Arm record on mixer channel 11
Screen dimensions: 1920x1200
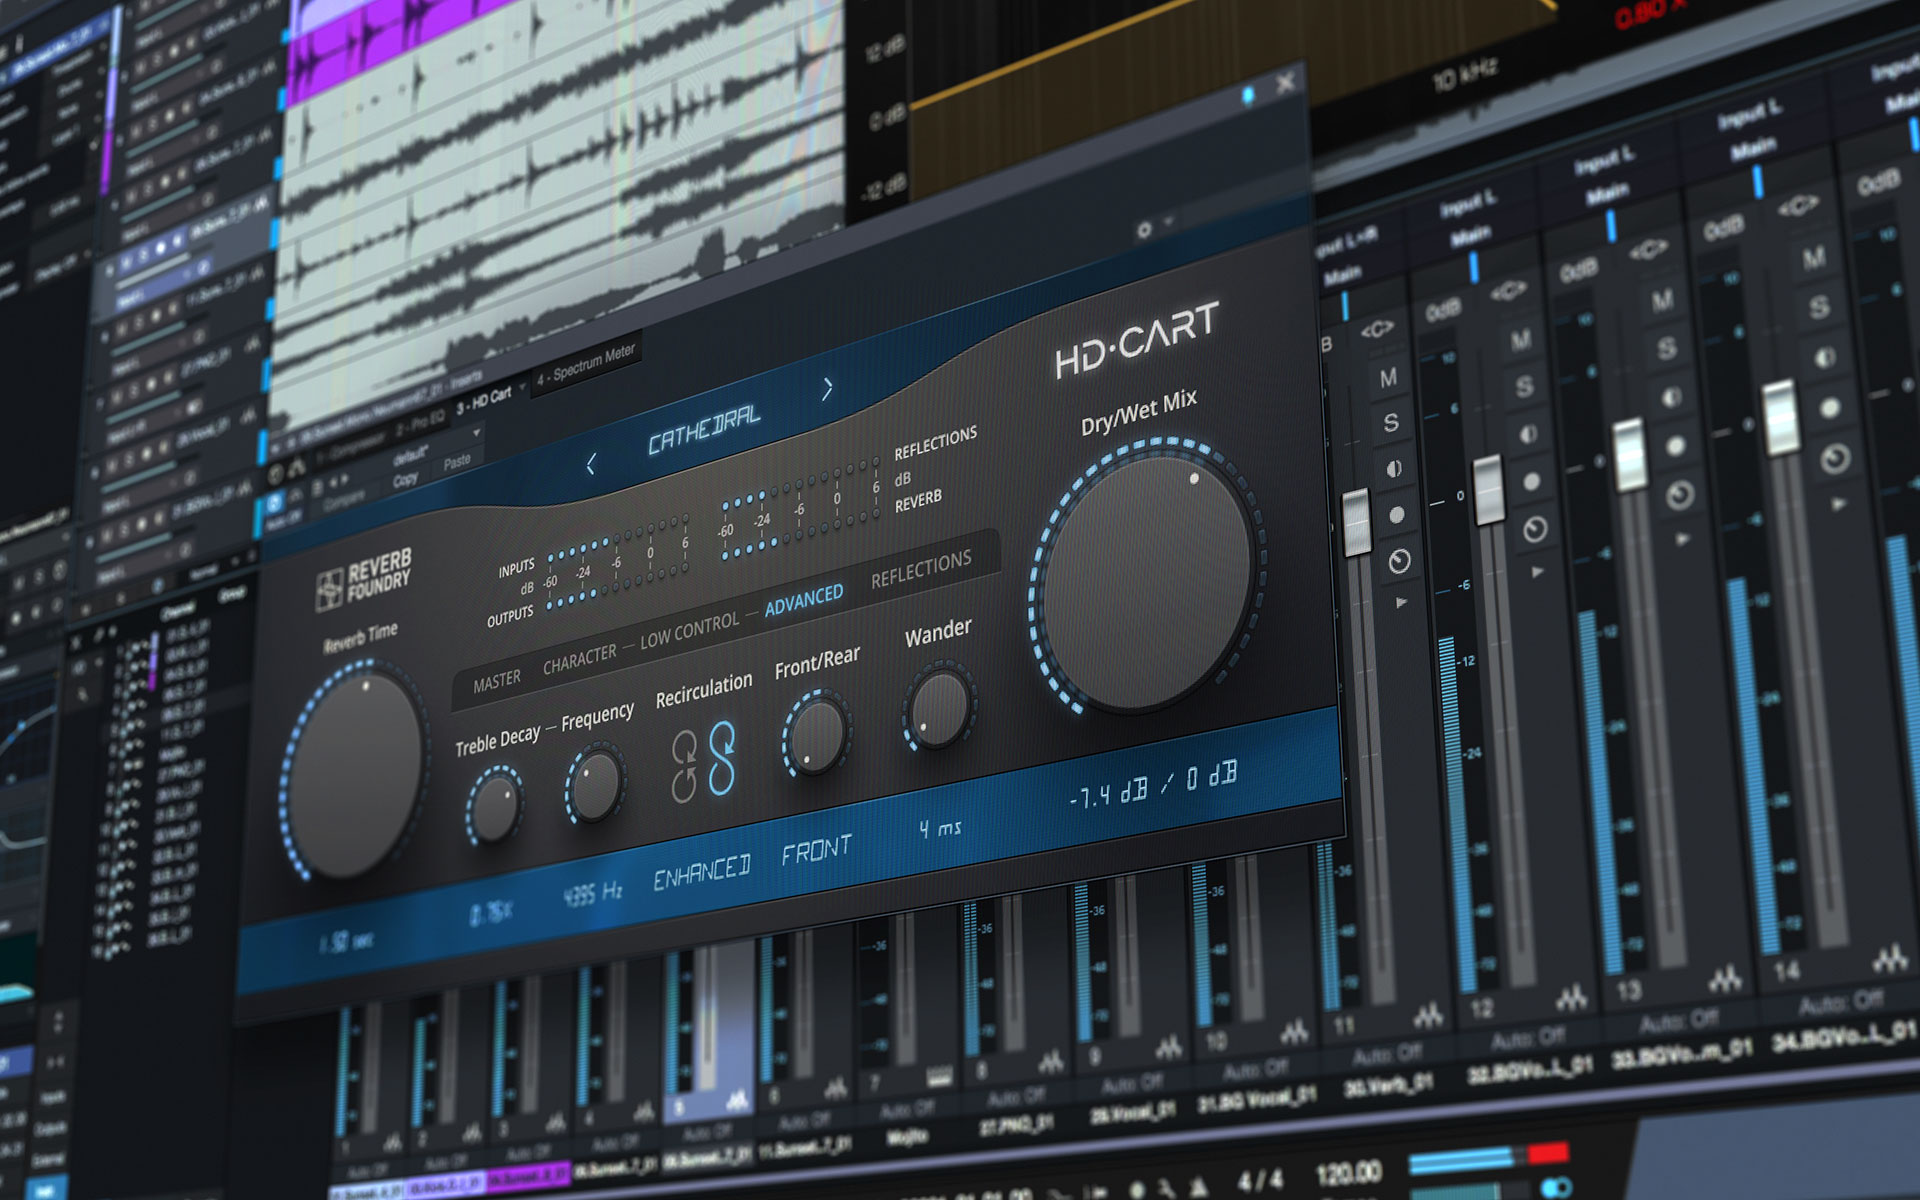[1397, 515]
